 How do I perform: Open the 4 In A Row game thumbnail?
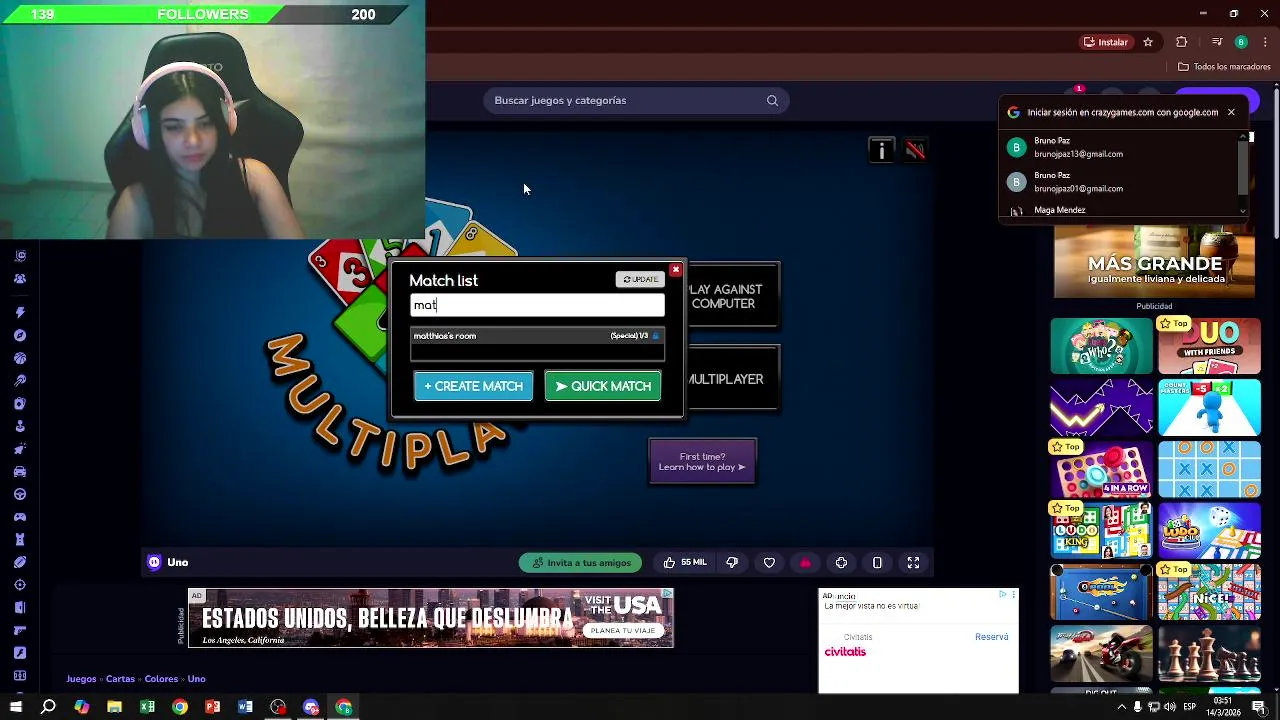[1101, 470]
